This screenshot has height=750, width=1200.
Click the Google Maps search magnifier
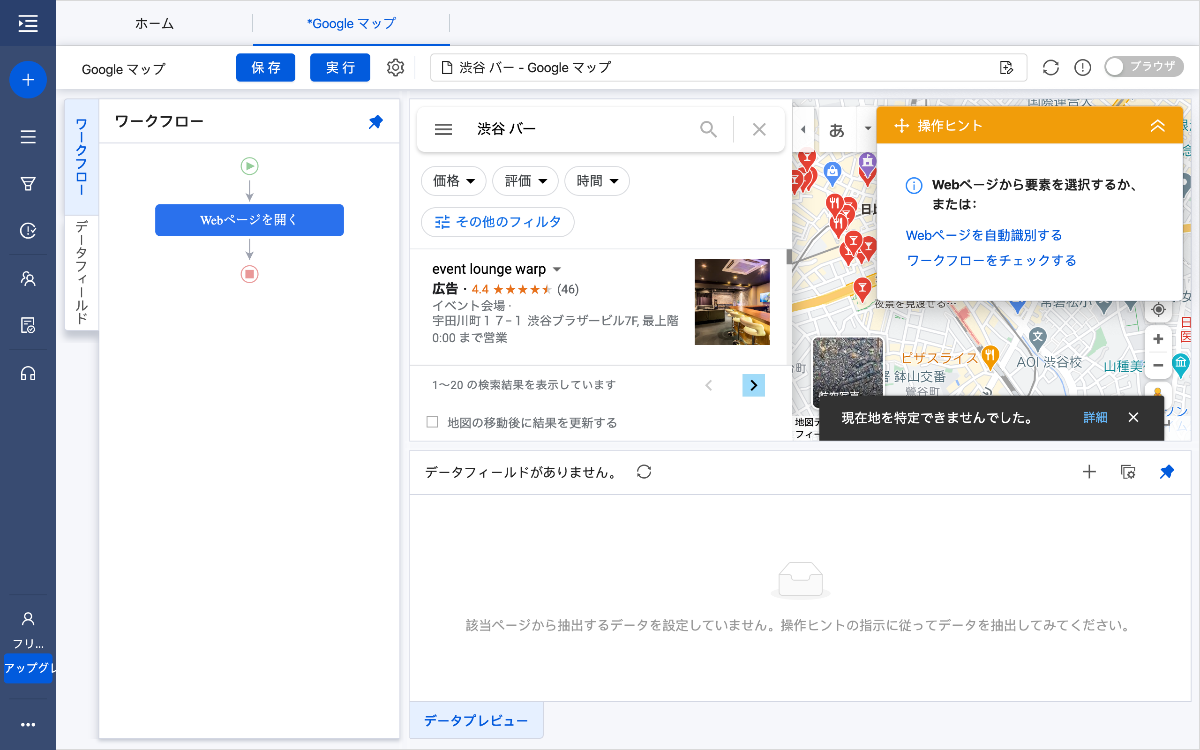coord(708,129)
